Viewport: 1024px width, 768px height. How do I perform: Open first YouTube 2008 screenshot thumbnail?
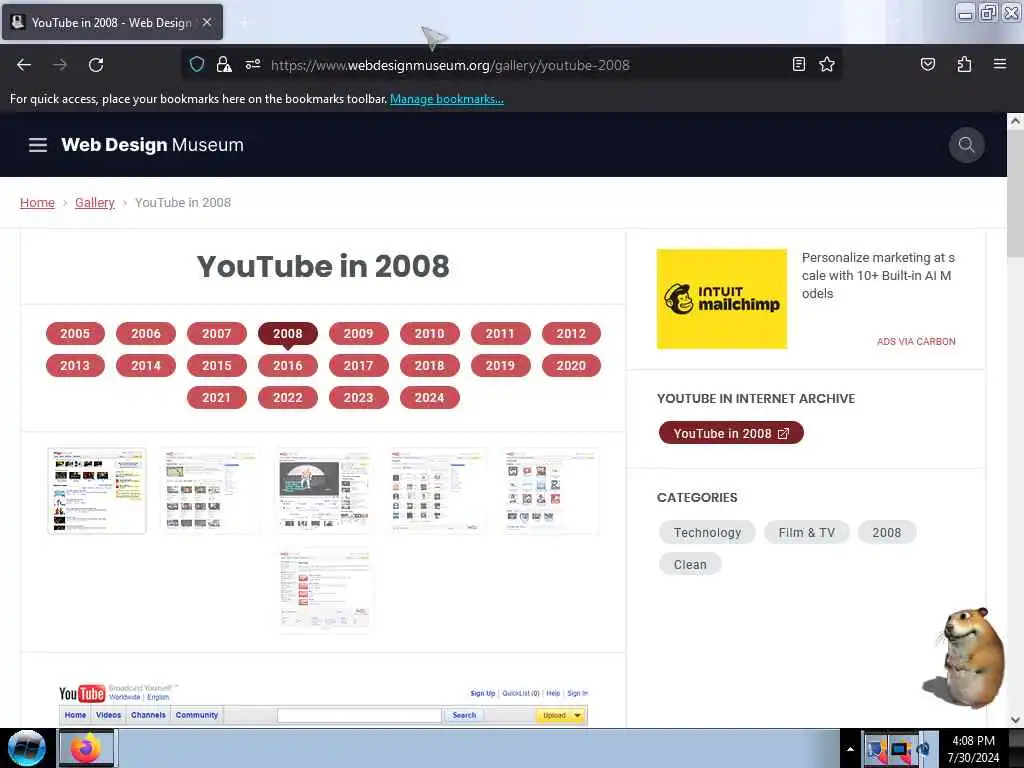point(97,490)
